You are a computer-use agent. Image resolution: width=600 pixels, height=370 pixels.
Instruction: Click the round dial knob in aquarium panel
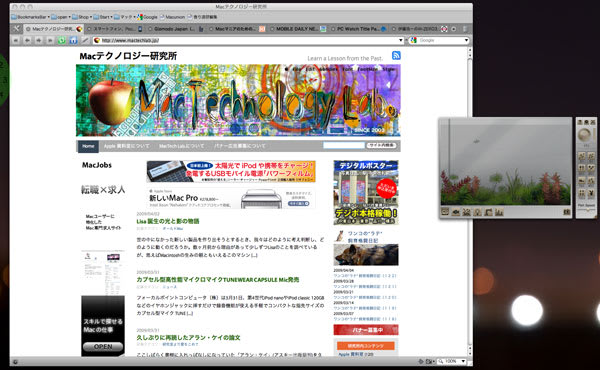click(584, 135)
